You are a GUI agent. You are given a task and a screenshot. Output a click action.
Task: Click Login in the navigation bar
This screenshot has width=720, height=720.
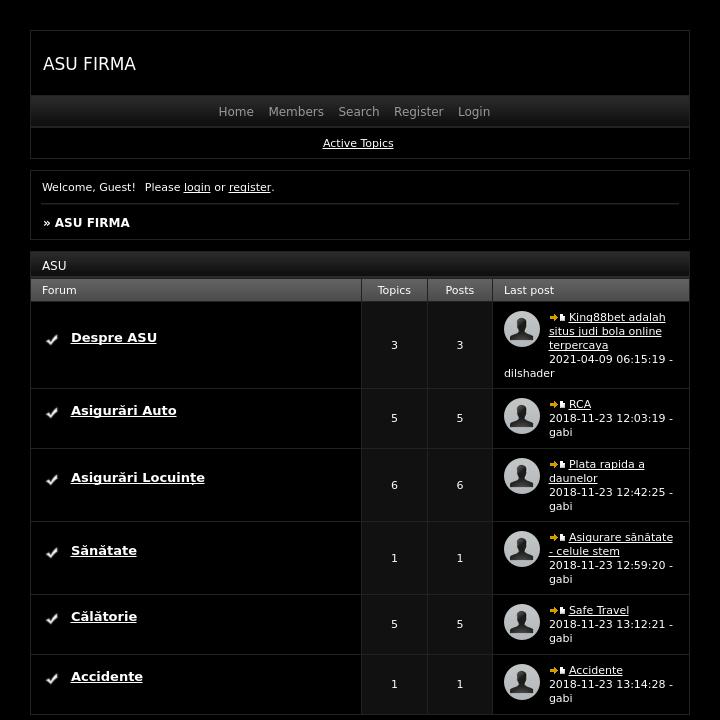[x=474, y=112]
